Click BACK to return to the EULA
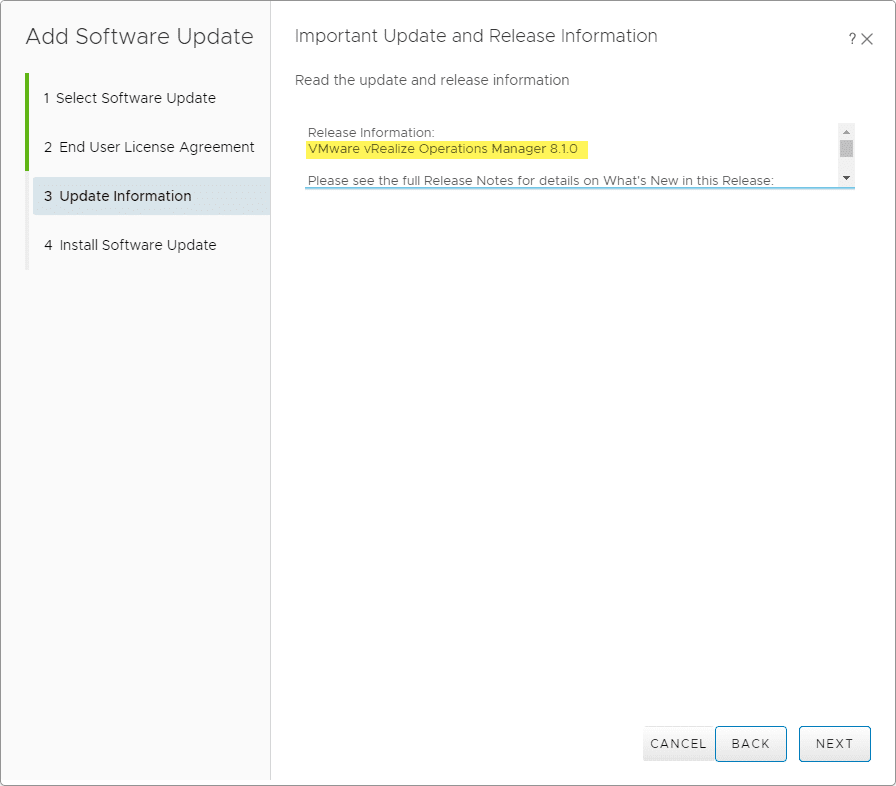896x786 pixels. click(751, 744)
